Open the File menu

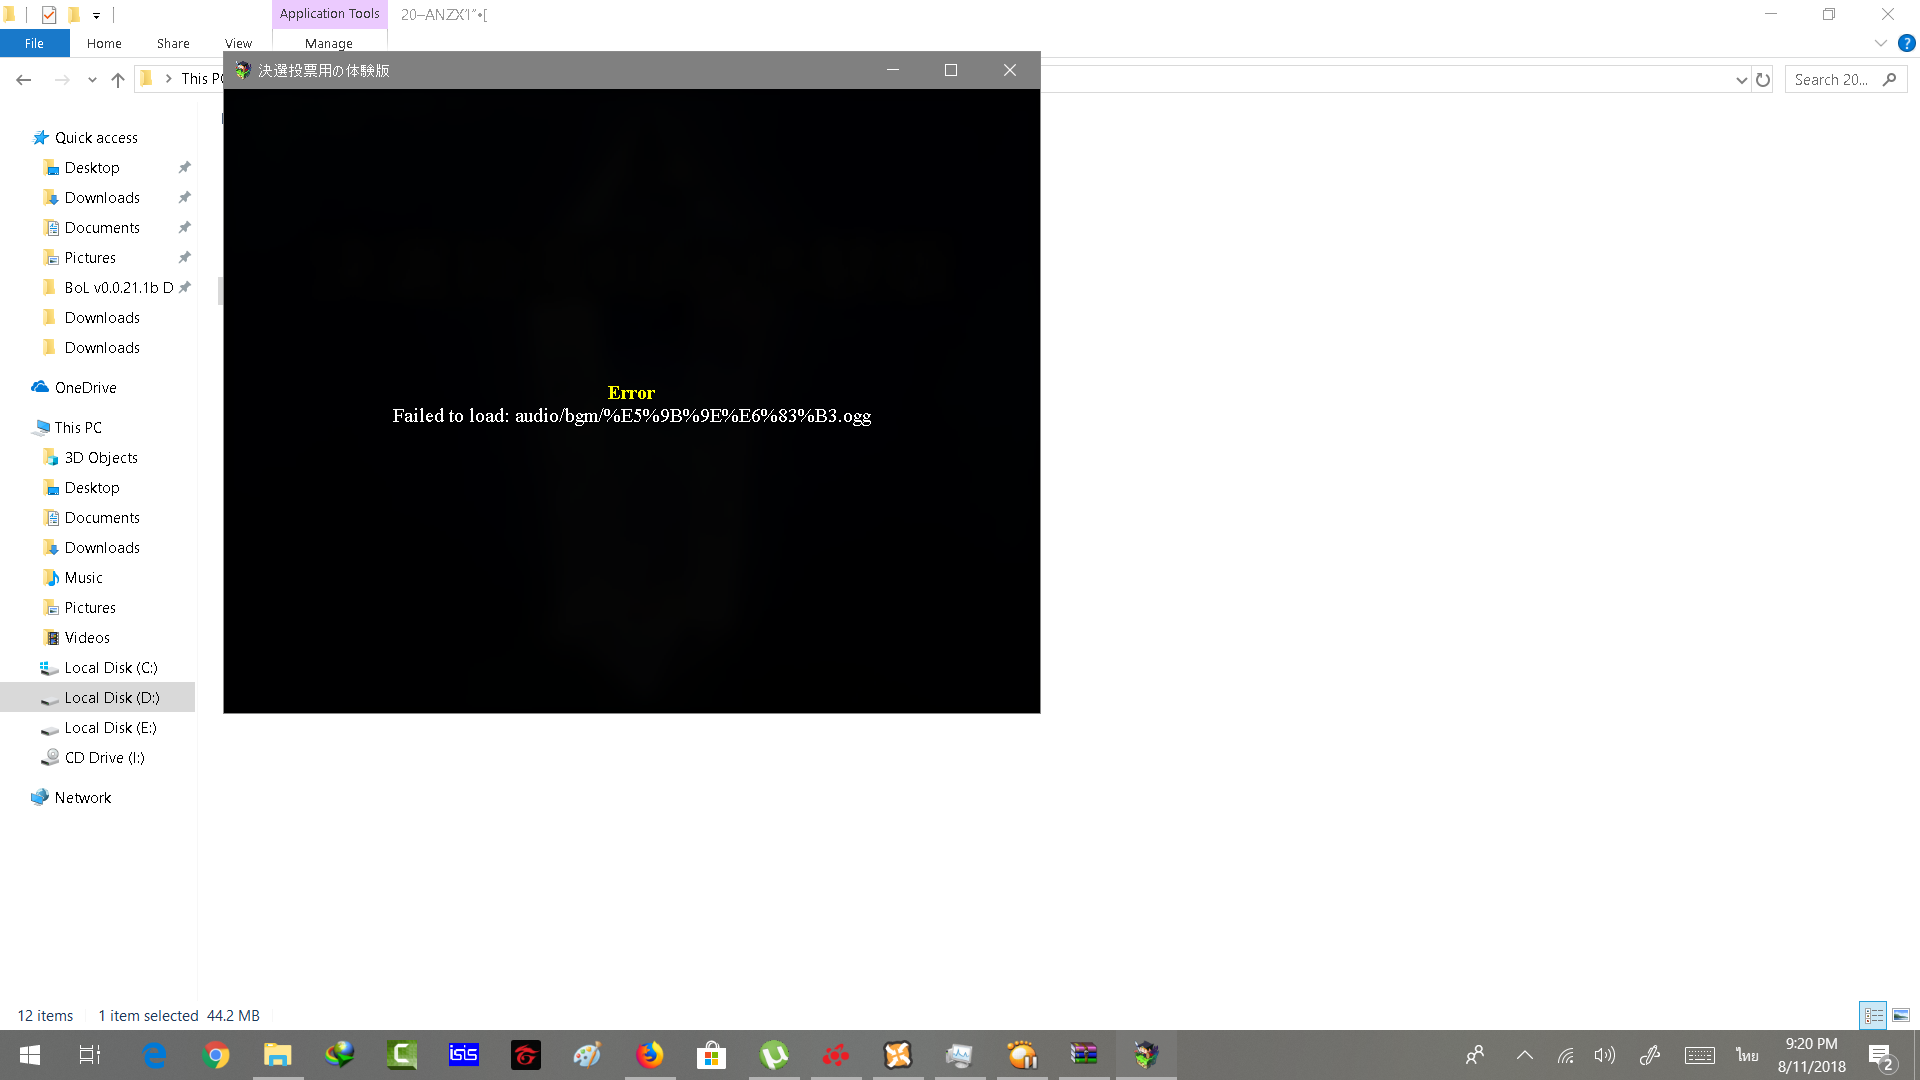[x=35, y=43]
